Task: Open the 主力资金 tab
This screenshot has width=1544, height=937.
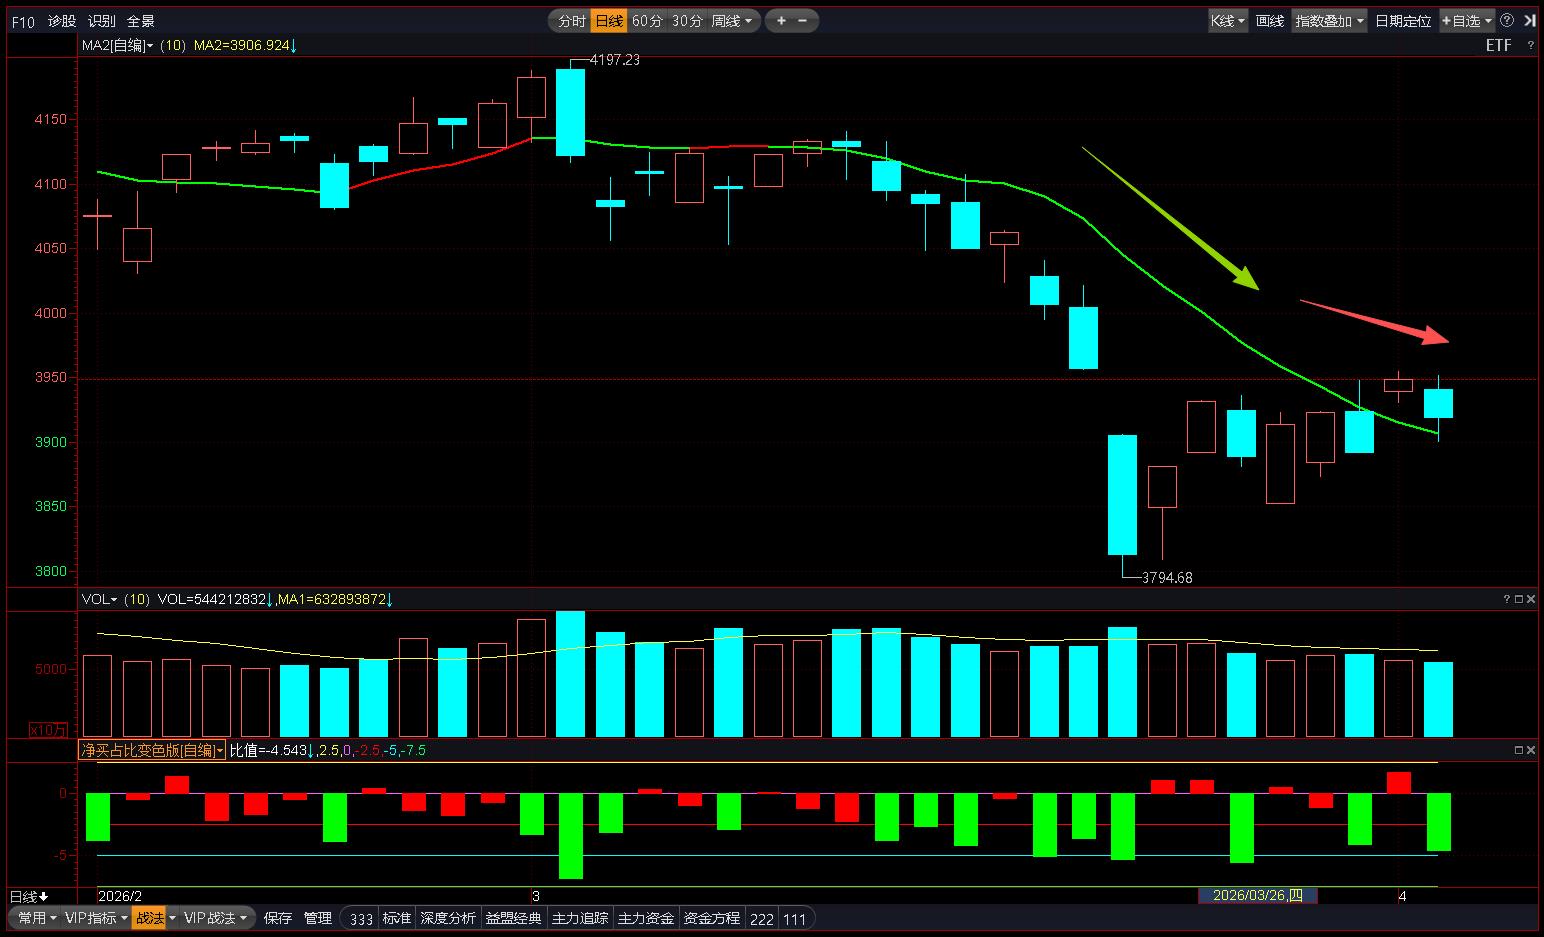Action: click(645, 918)
